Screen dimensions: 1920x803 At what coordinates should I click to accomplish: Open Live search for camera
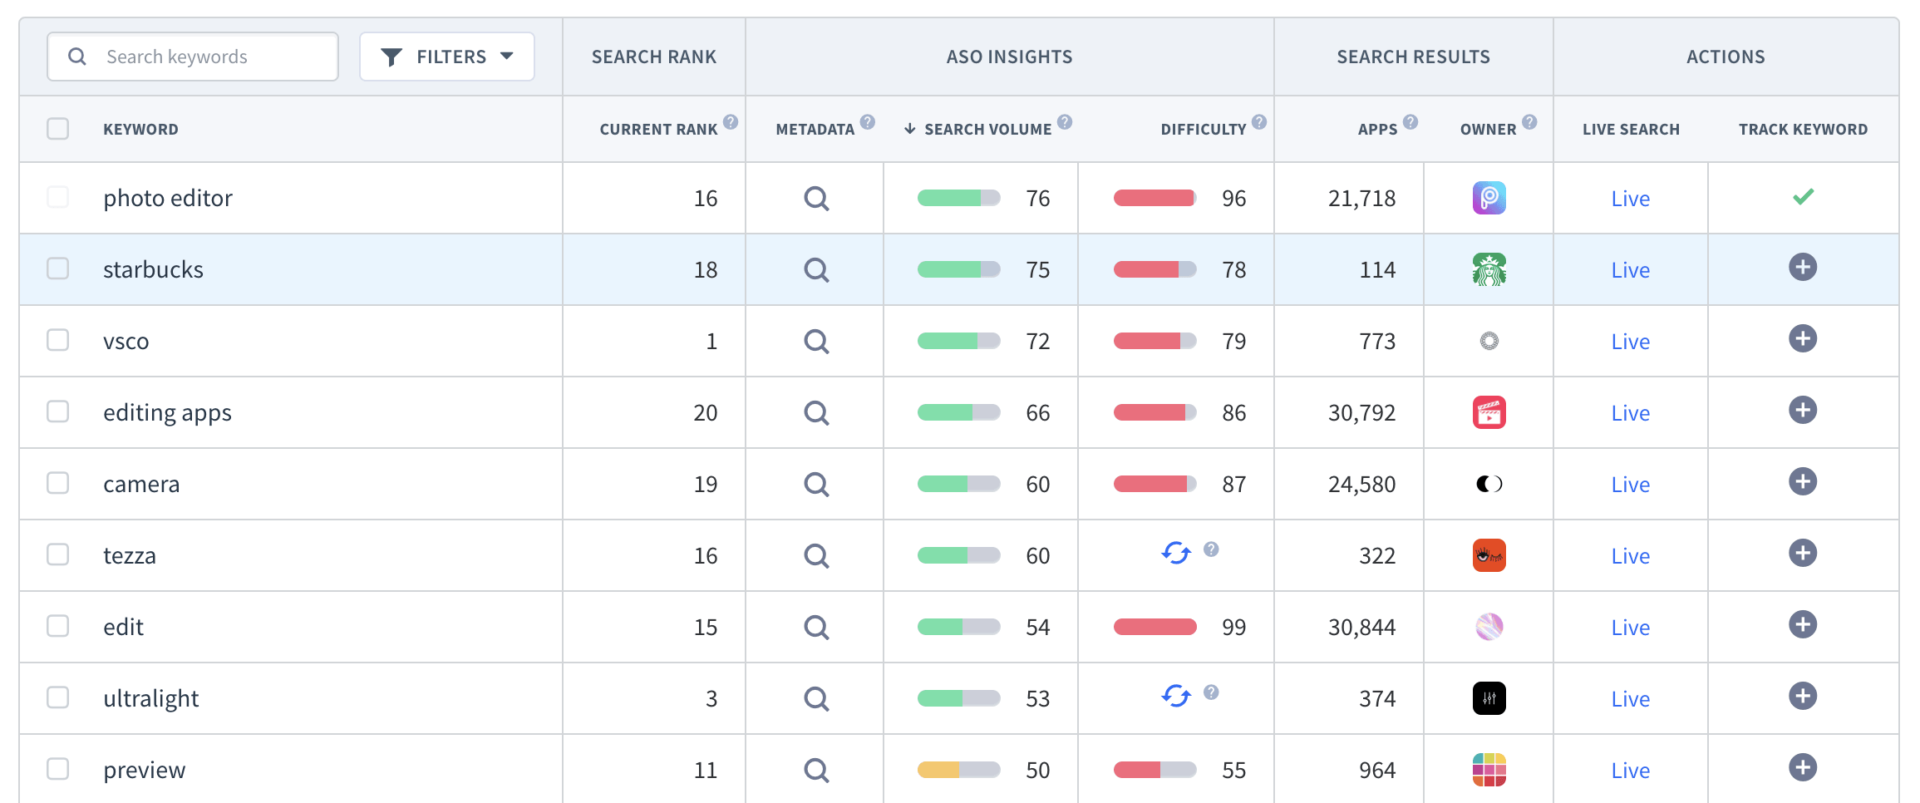(x=1630, y=485)
